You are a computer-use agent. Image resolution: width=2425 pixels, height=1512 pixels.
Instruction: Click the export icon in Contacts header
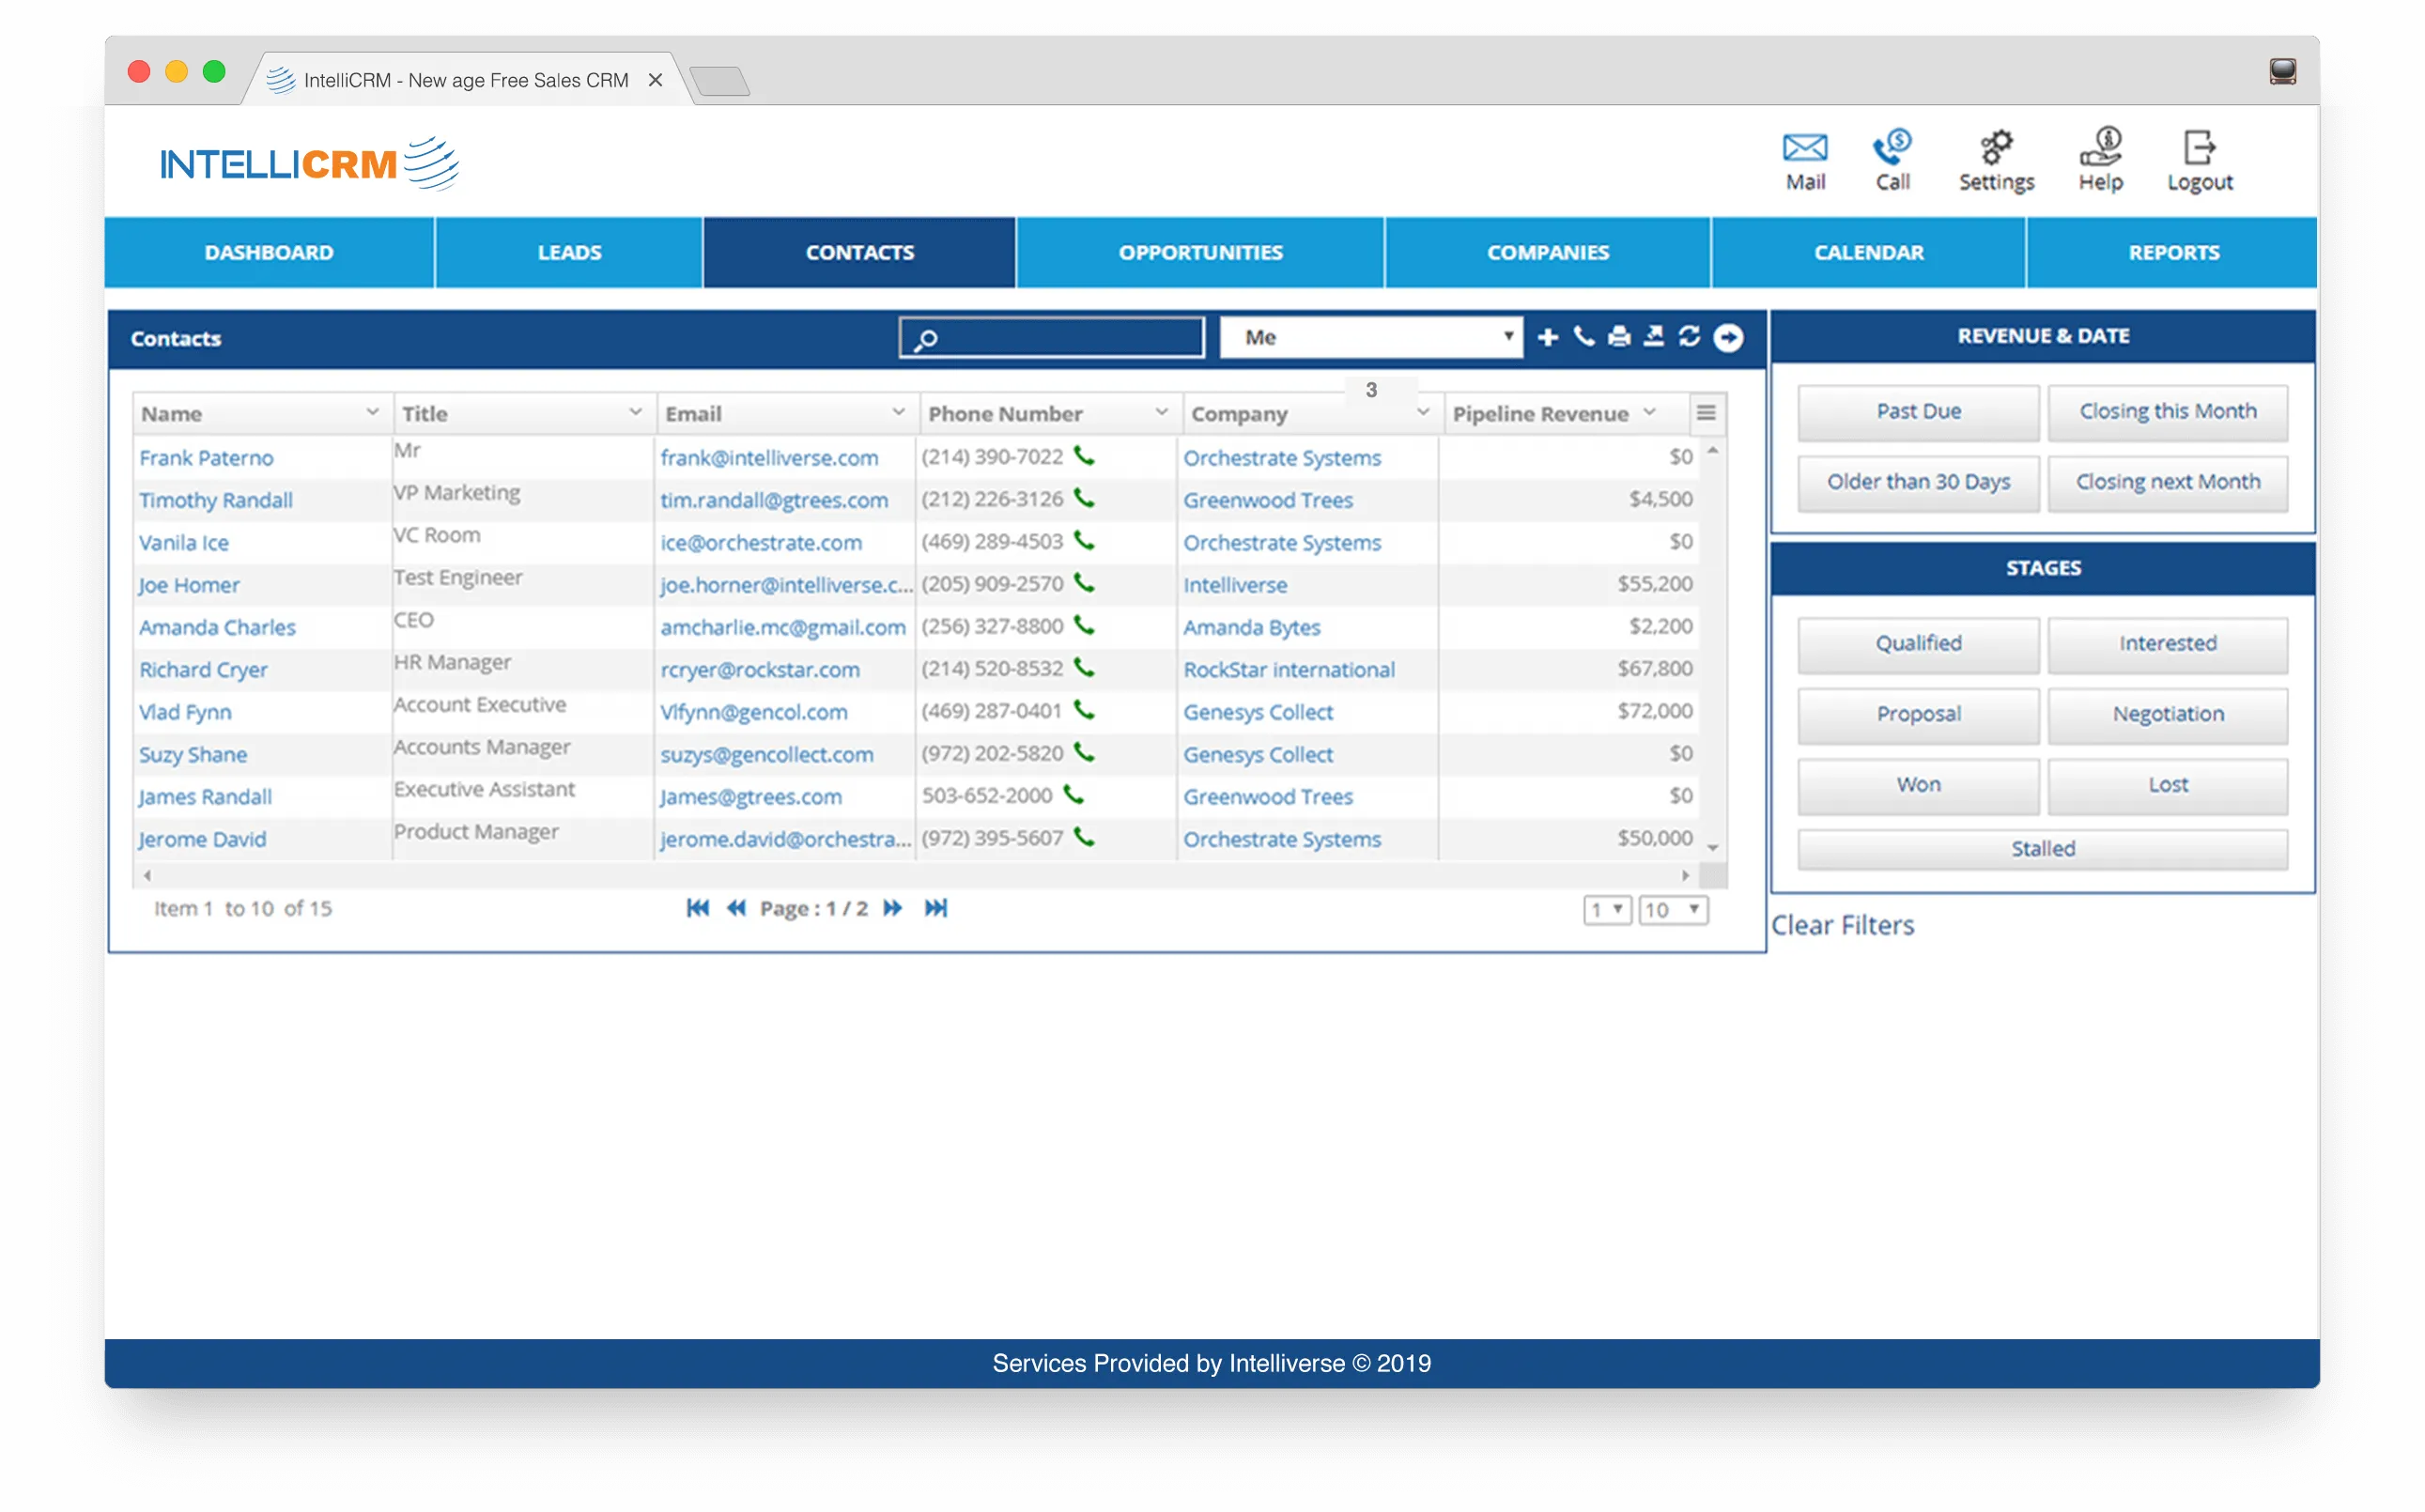pos(1654,337)
